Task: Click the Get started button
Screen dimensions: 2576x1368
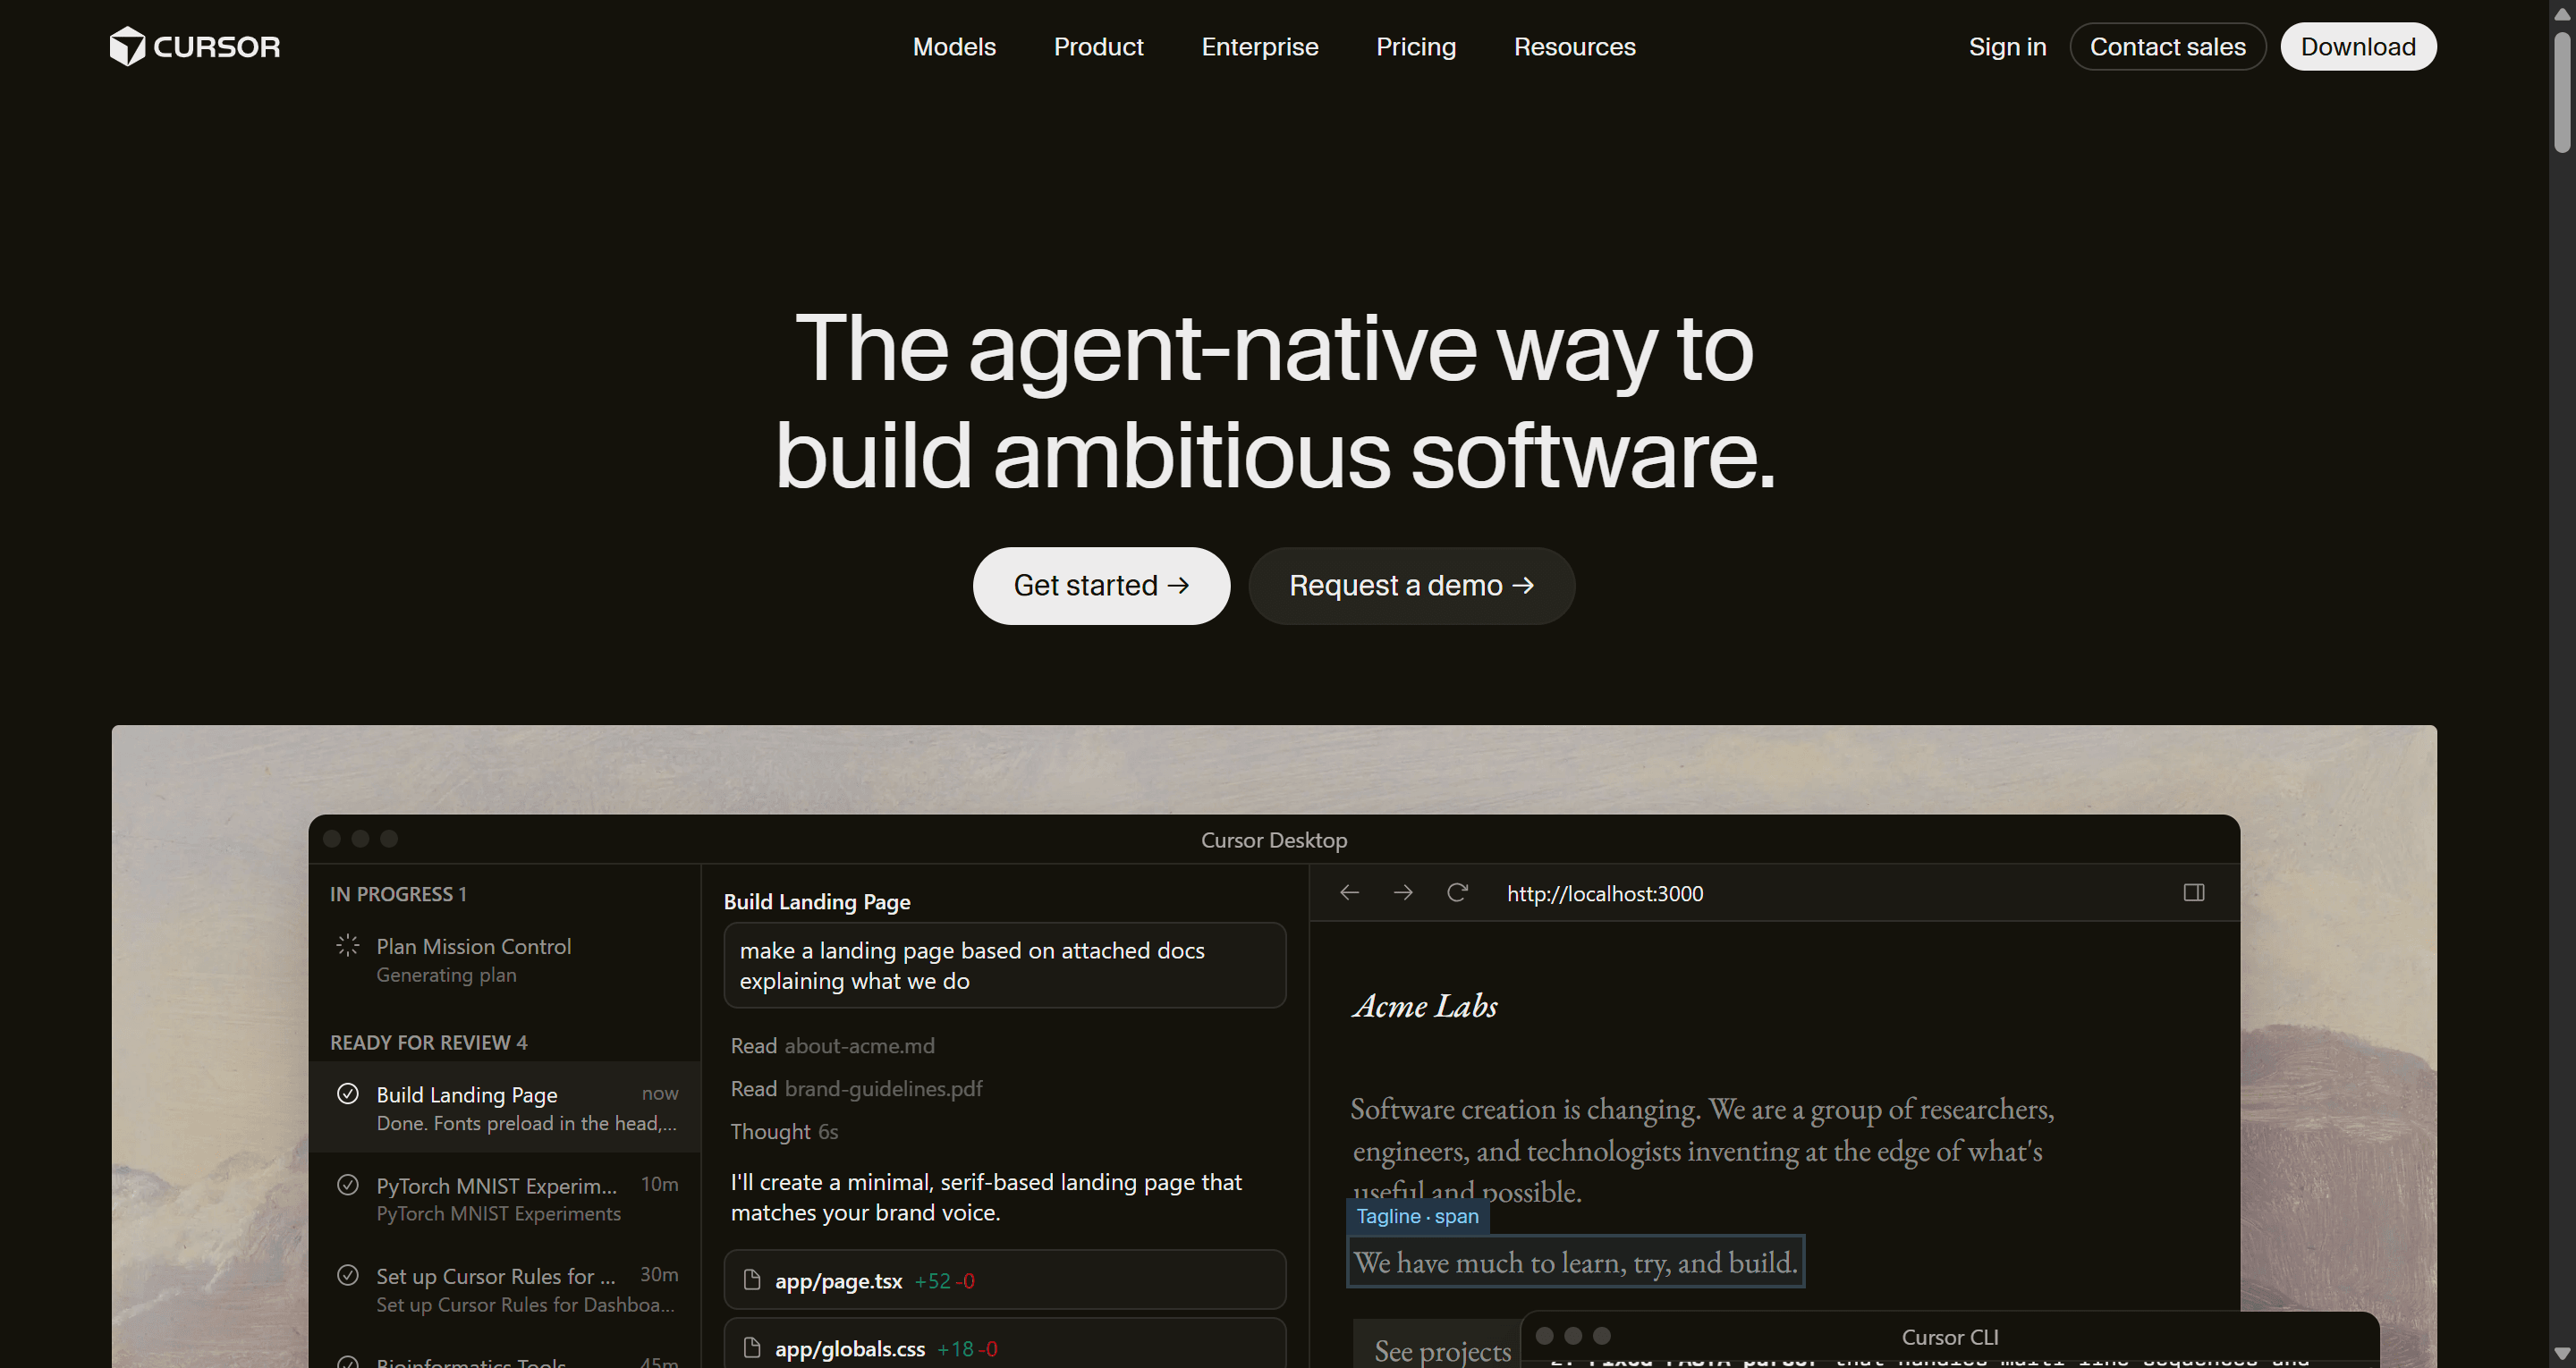Action: (x=1101, y=586)
